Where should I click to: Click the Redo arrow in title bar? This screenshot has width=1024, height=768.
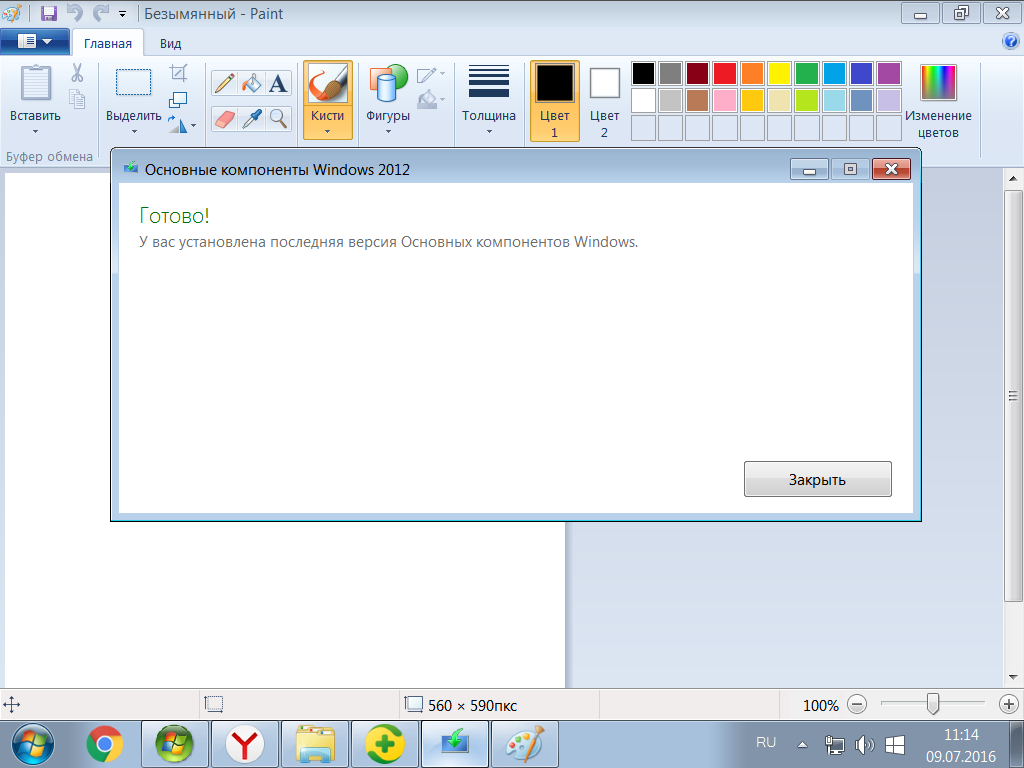pyautogui.click(x=101, y=13)
